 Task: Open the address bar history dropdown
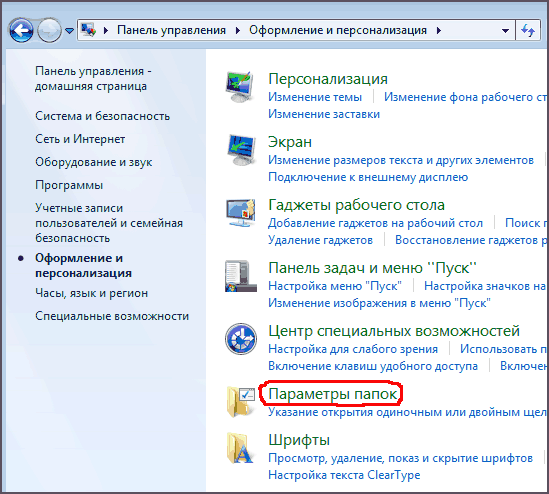pyautogui.click(x=505, y=30)
